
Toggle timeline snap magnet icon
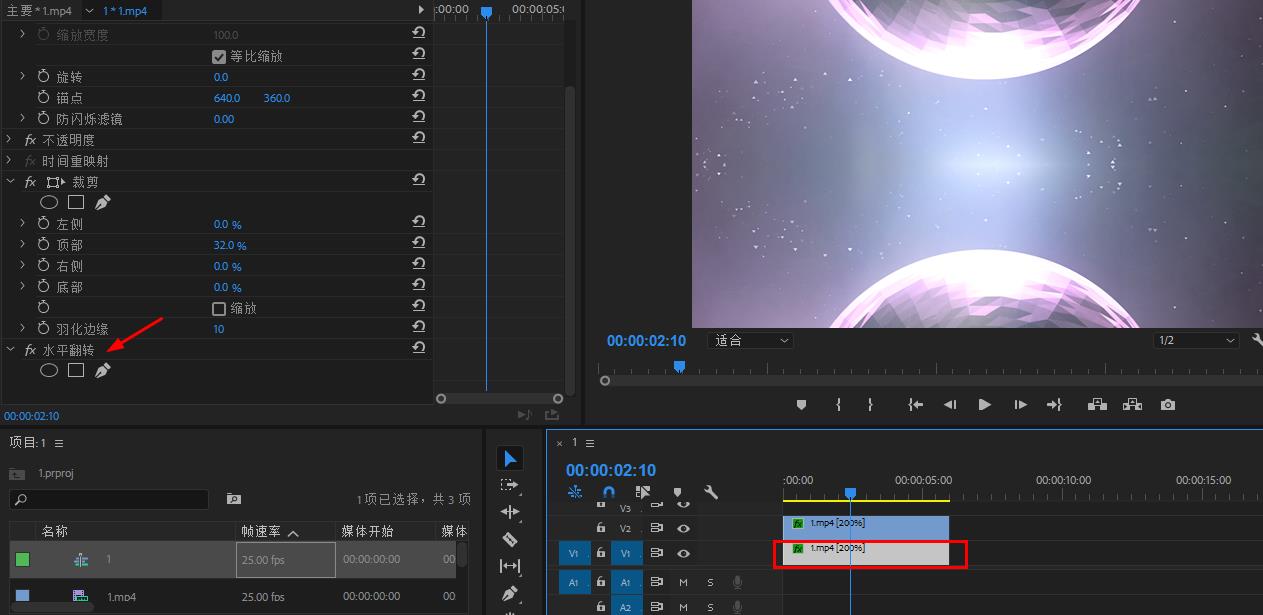[x=609, y=492]
